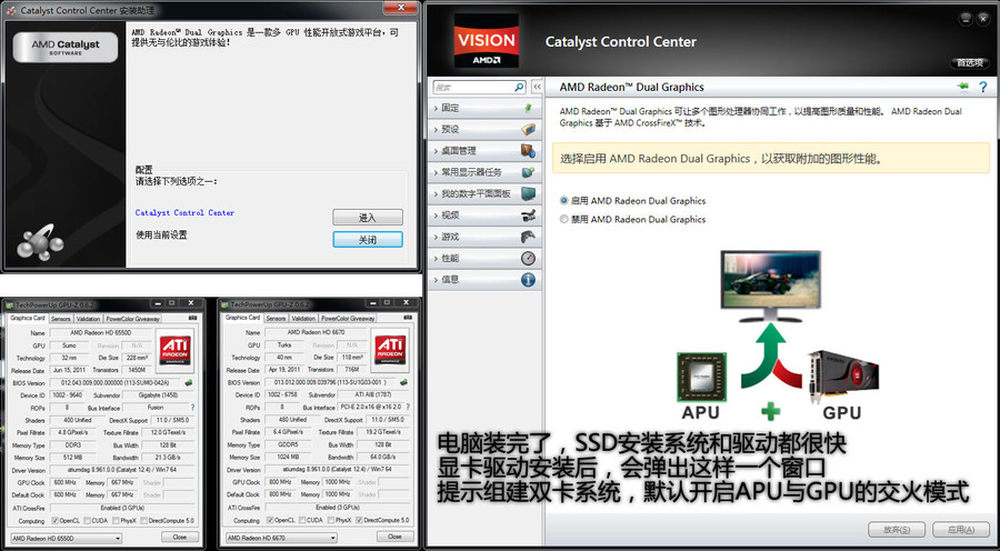Click Close button in HD 6670 GPU-Z window

pos(395,537)
